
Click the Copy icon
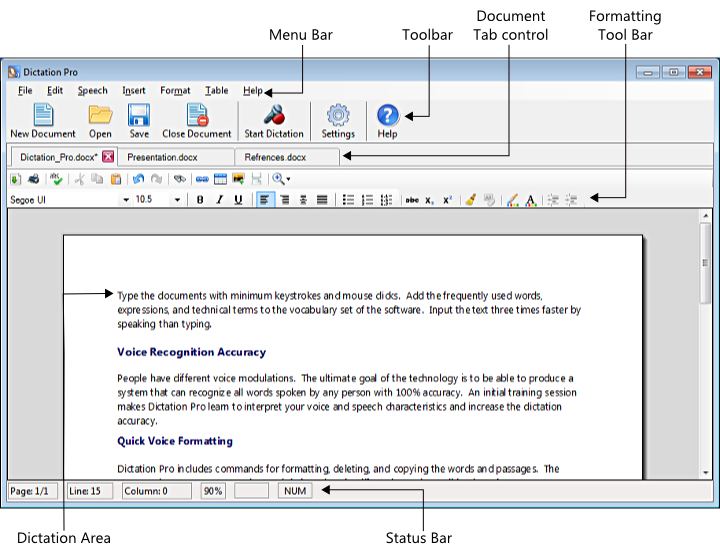pos(97,179)
